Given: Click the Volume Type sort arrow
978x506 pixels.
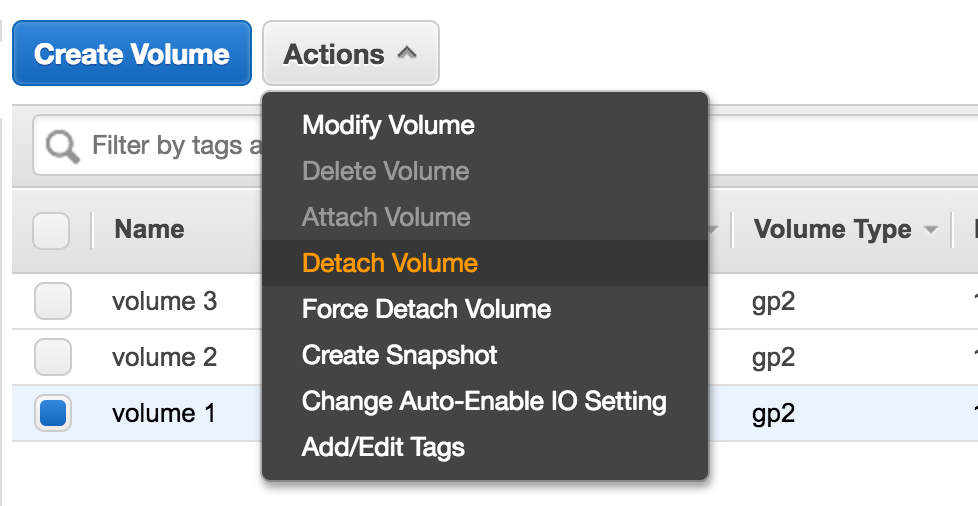Looking at the screenshot, I should click(x=931, y=230).
